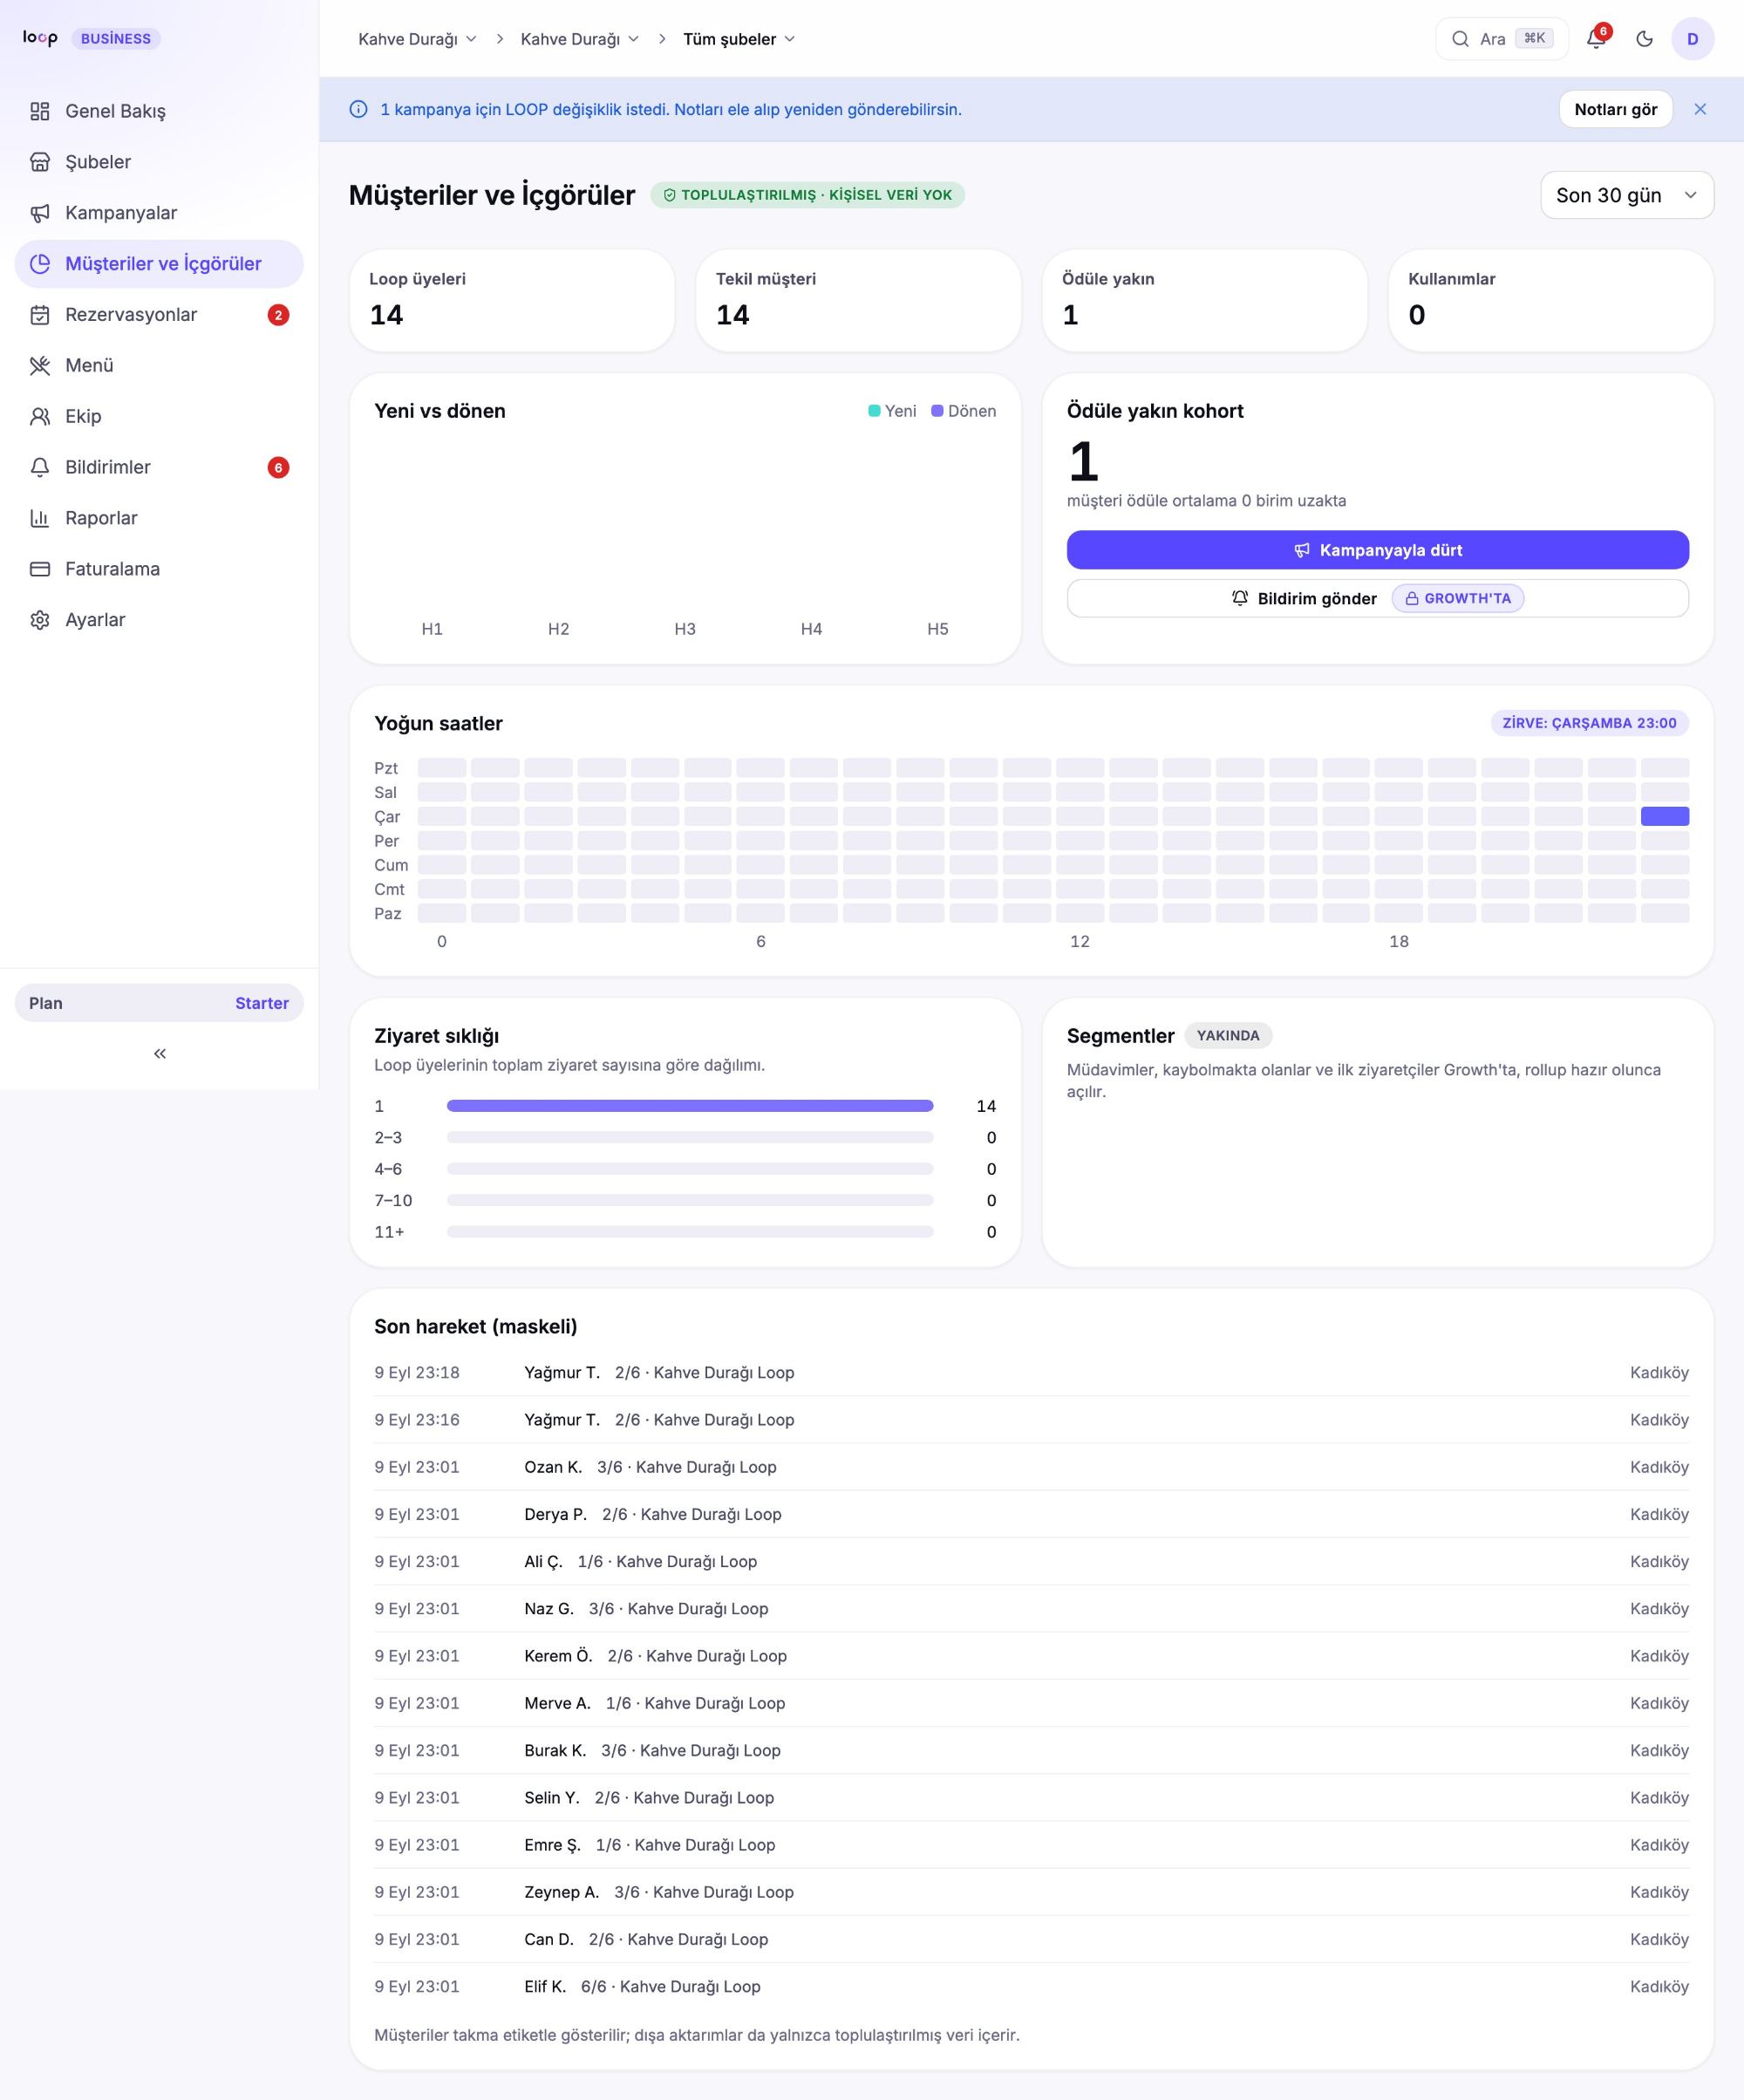Click the Burak K. activity row

tap(1031, 1750)
